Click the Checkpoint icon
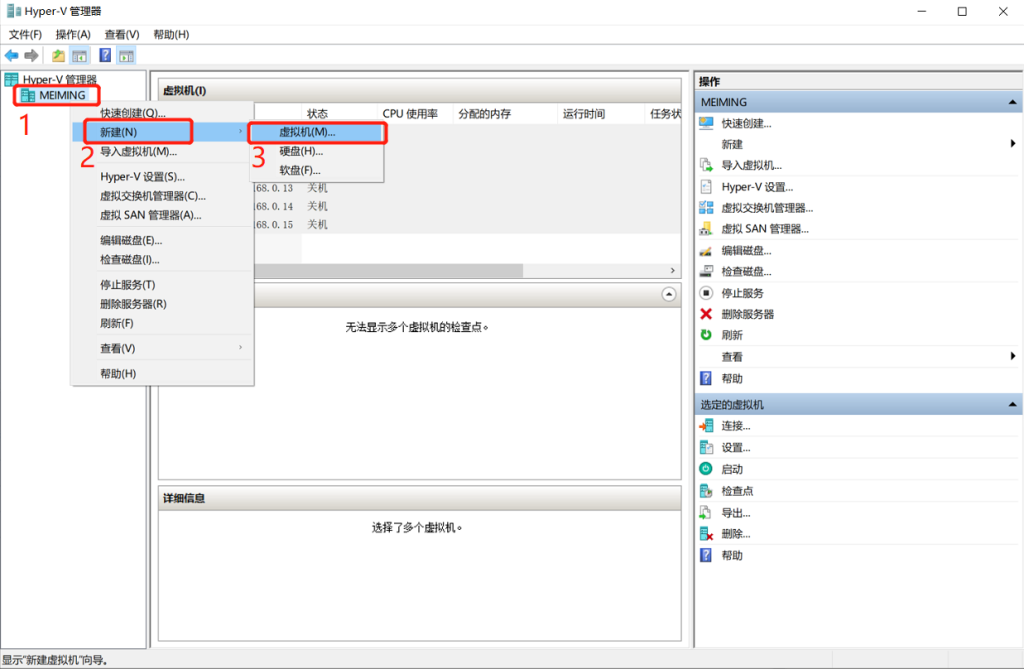 [706, 491]
